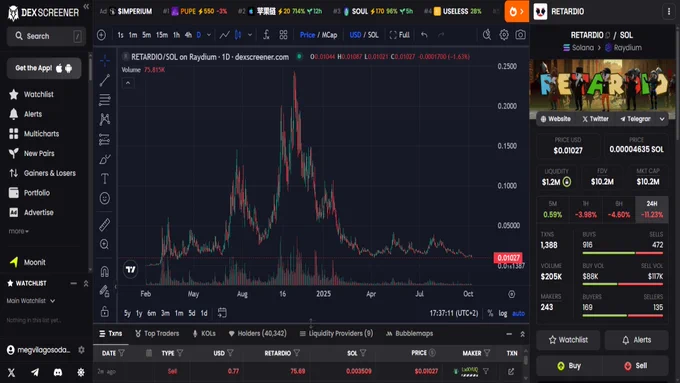Choose the patterns drawing tool

pyautogui.click(x=105, y=119)
